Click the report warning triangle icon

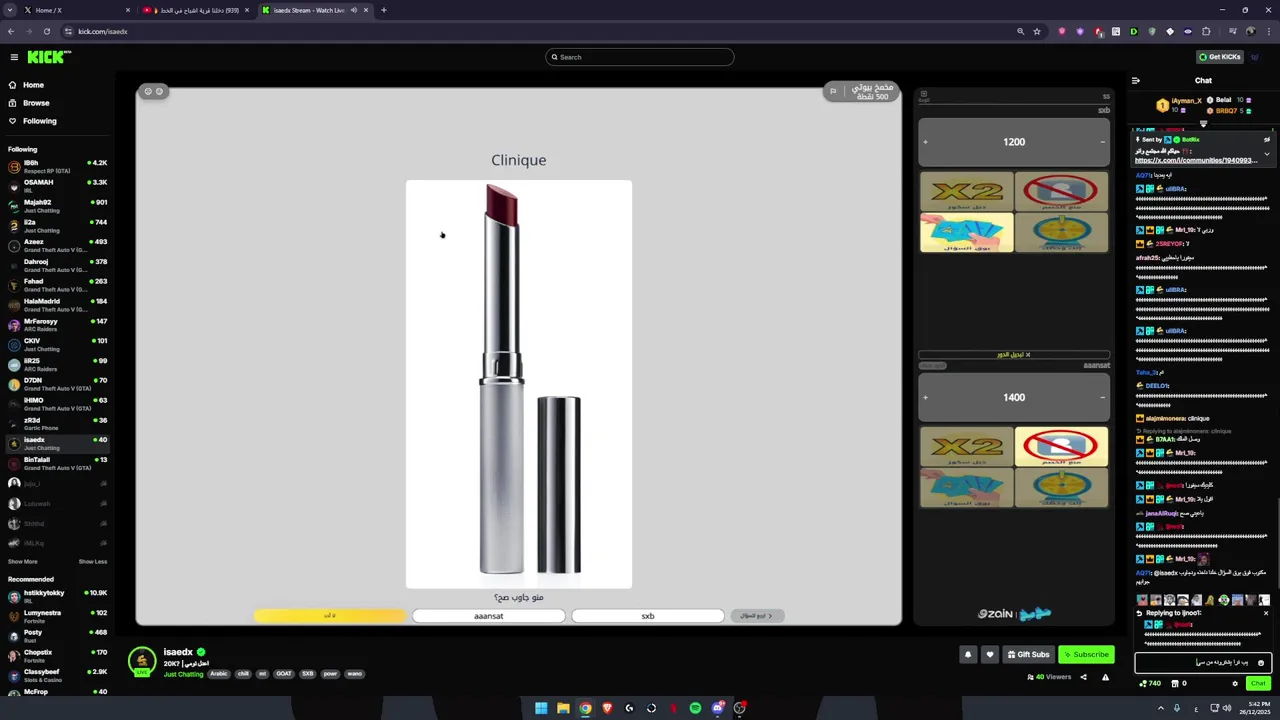coord(1105,677)
